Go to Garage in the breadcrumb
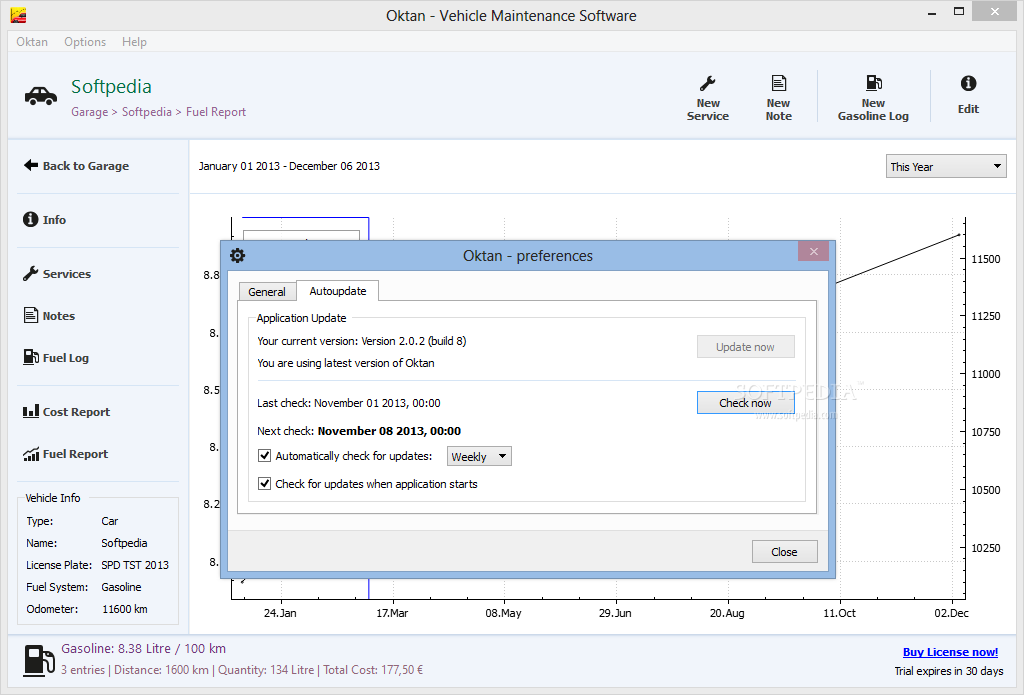 pyautogui.click(x=89, y=112)
